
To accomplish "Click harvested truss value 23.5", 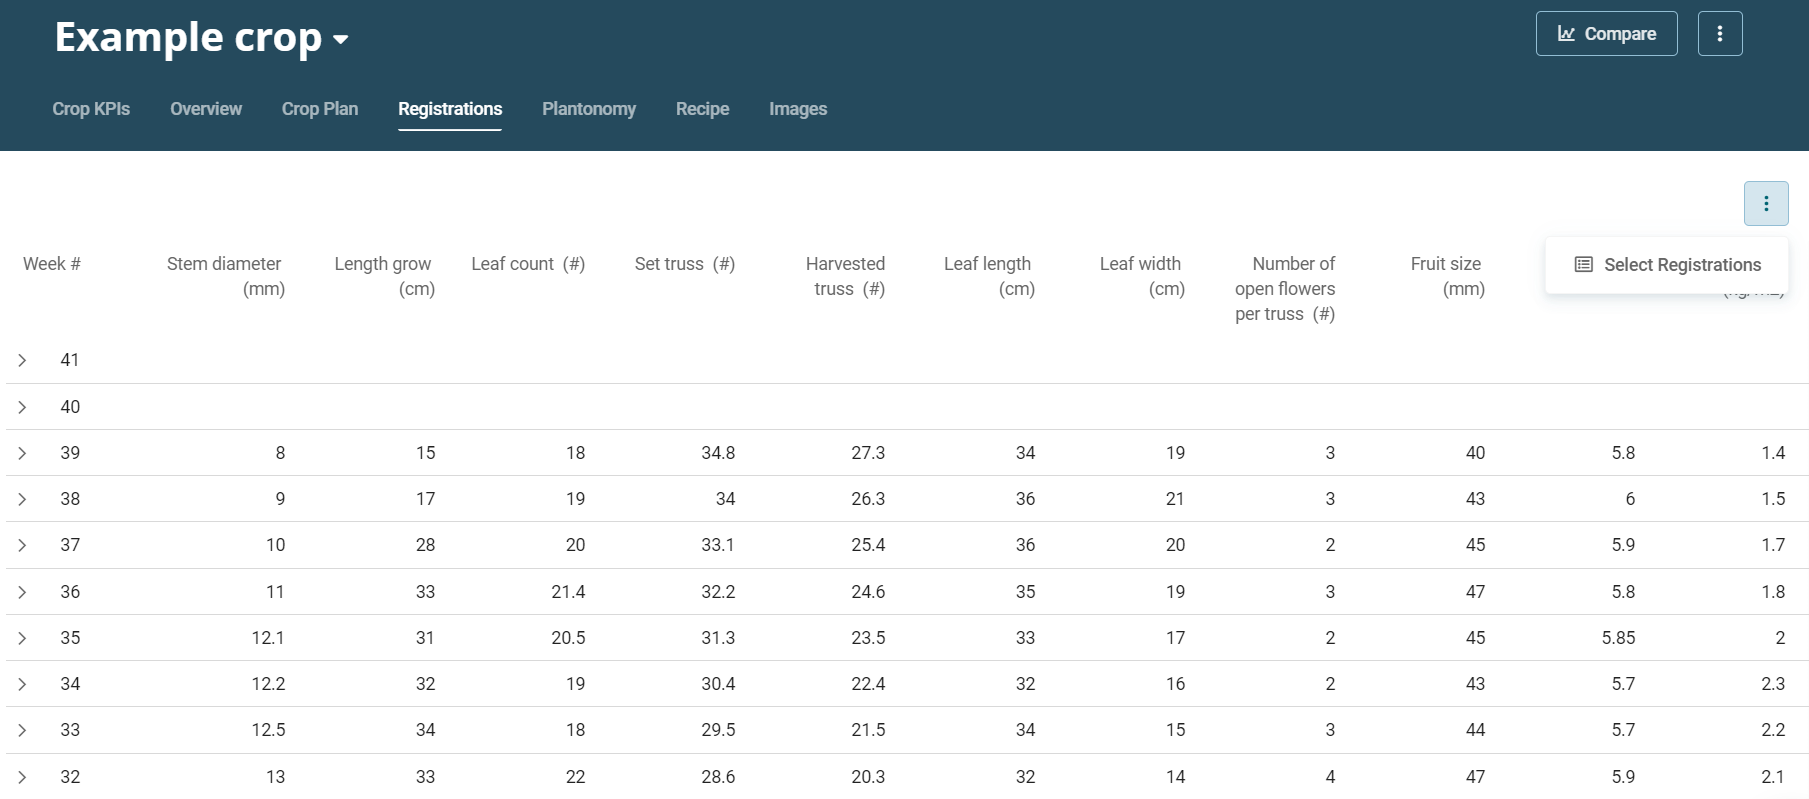I will (x=868, y=638).
